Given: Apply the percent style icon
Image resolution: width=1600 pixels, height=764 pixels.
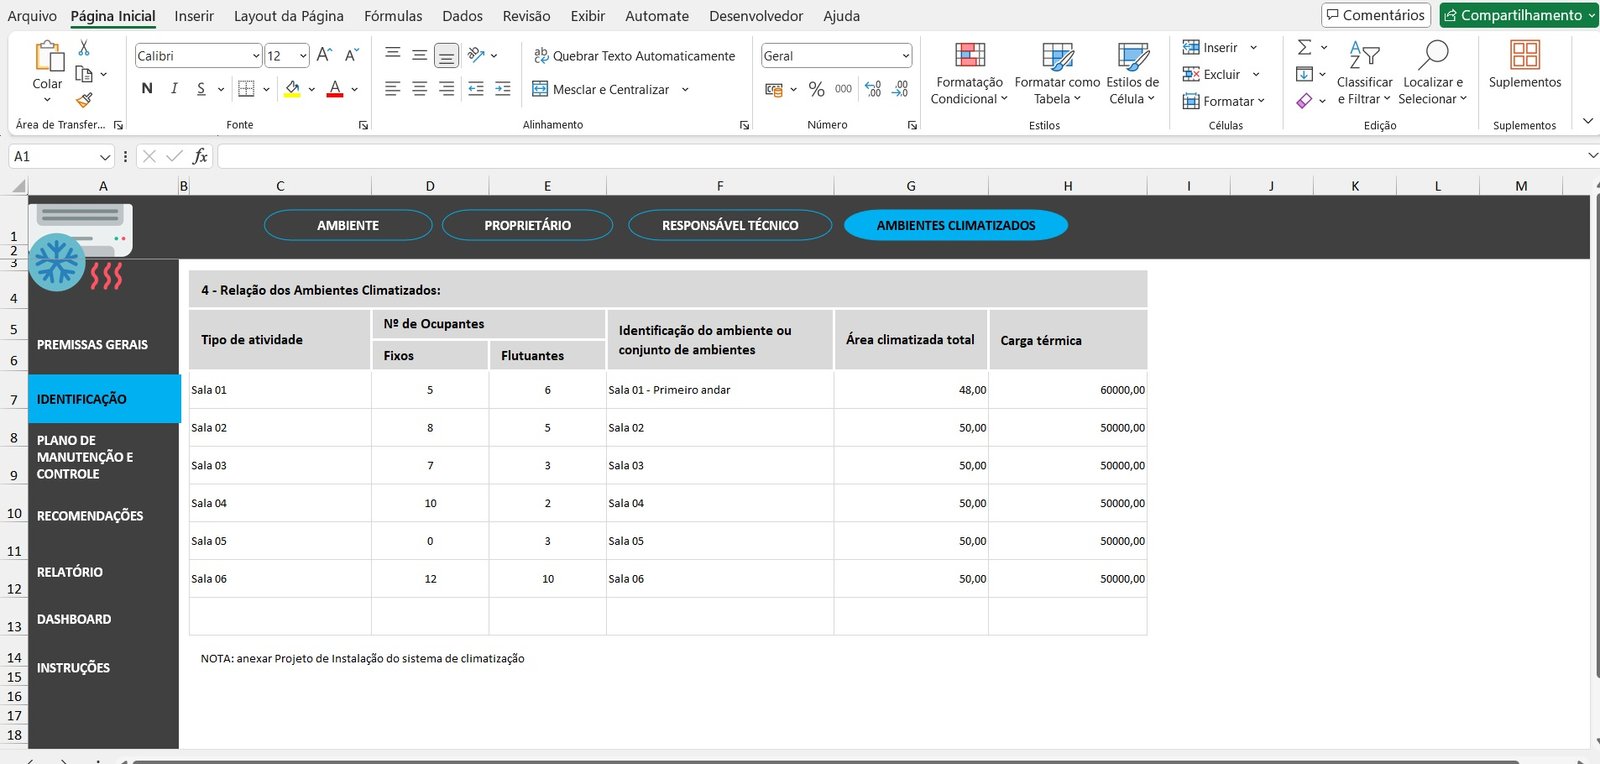Looking at the screenshot, I should pos(816,89).
